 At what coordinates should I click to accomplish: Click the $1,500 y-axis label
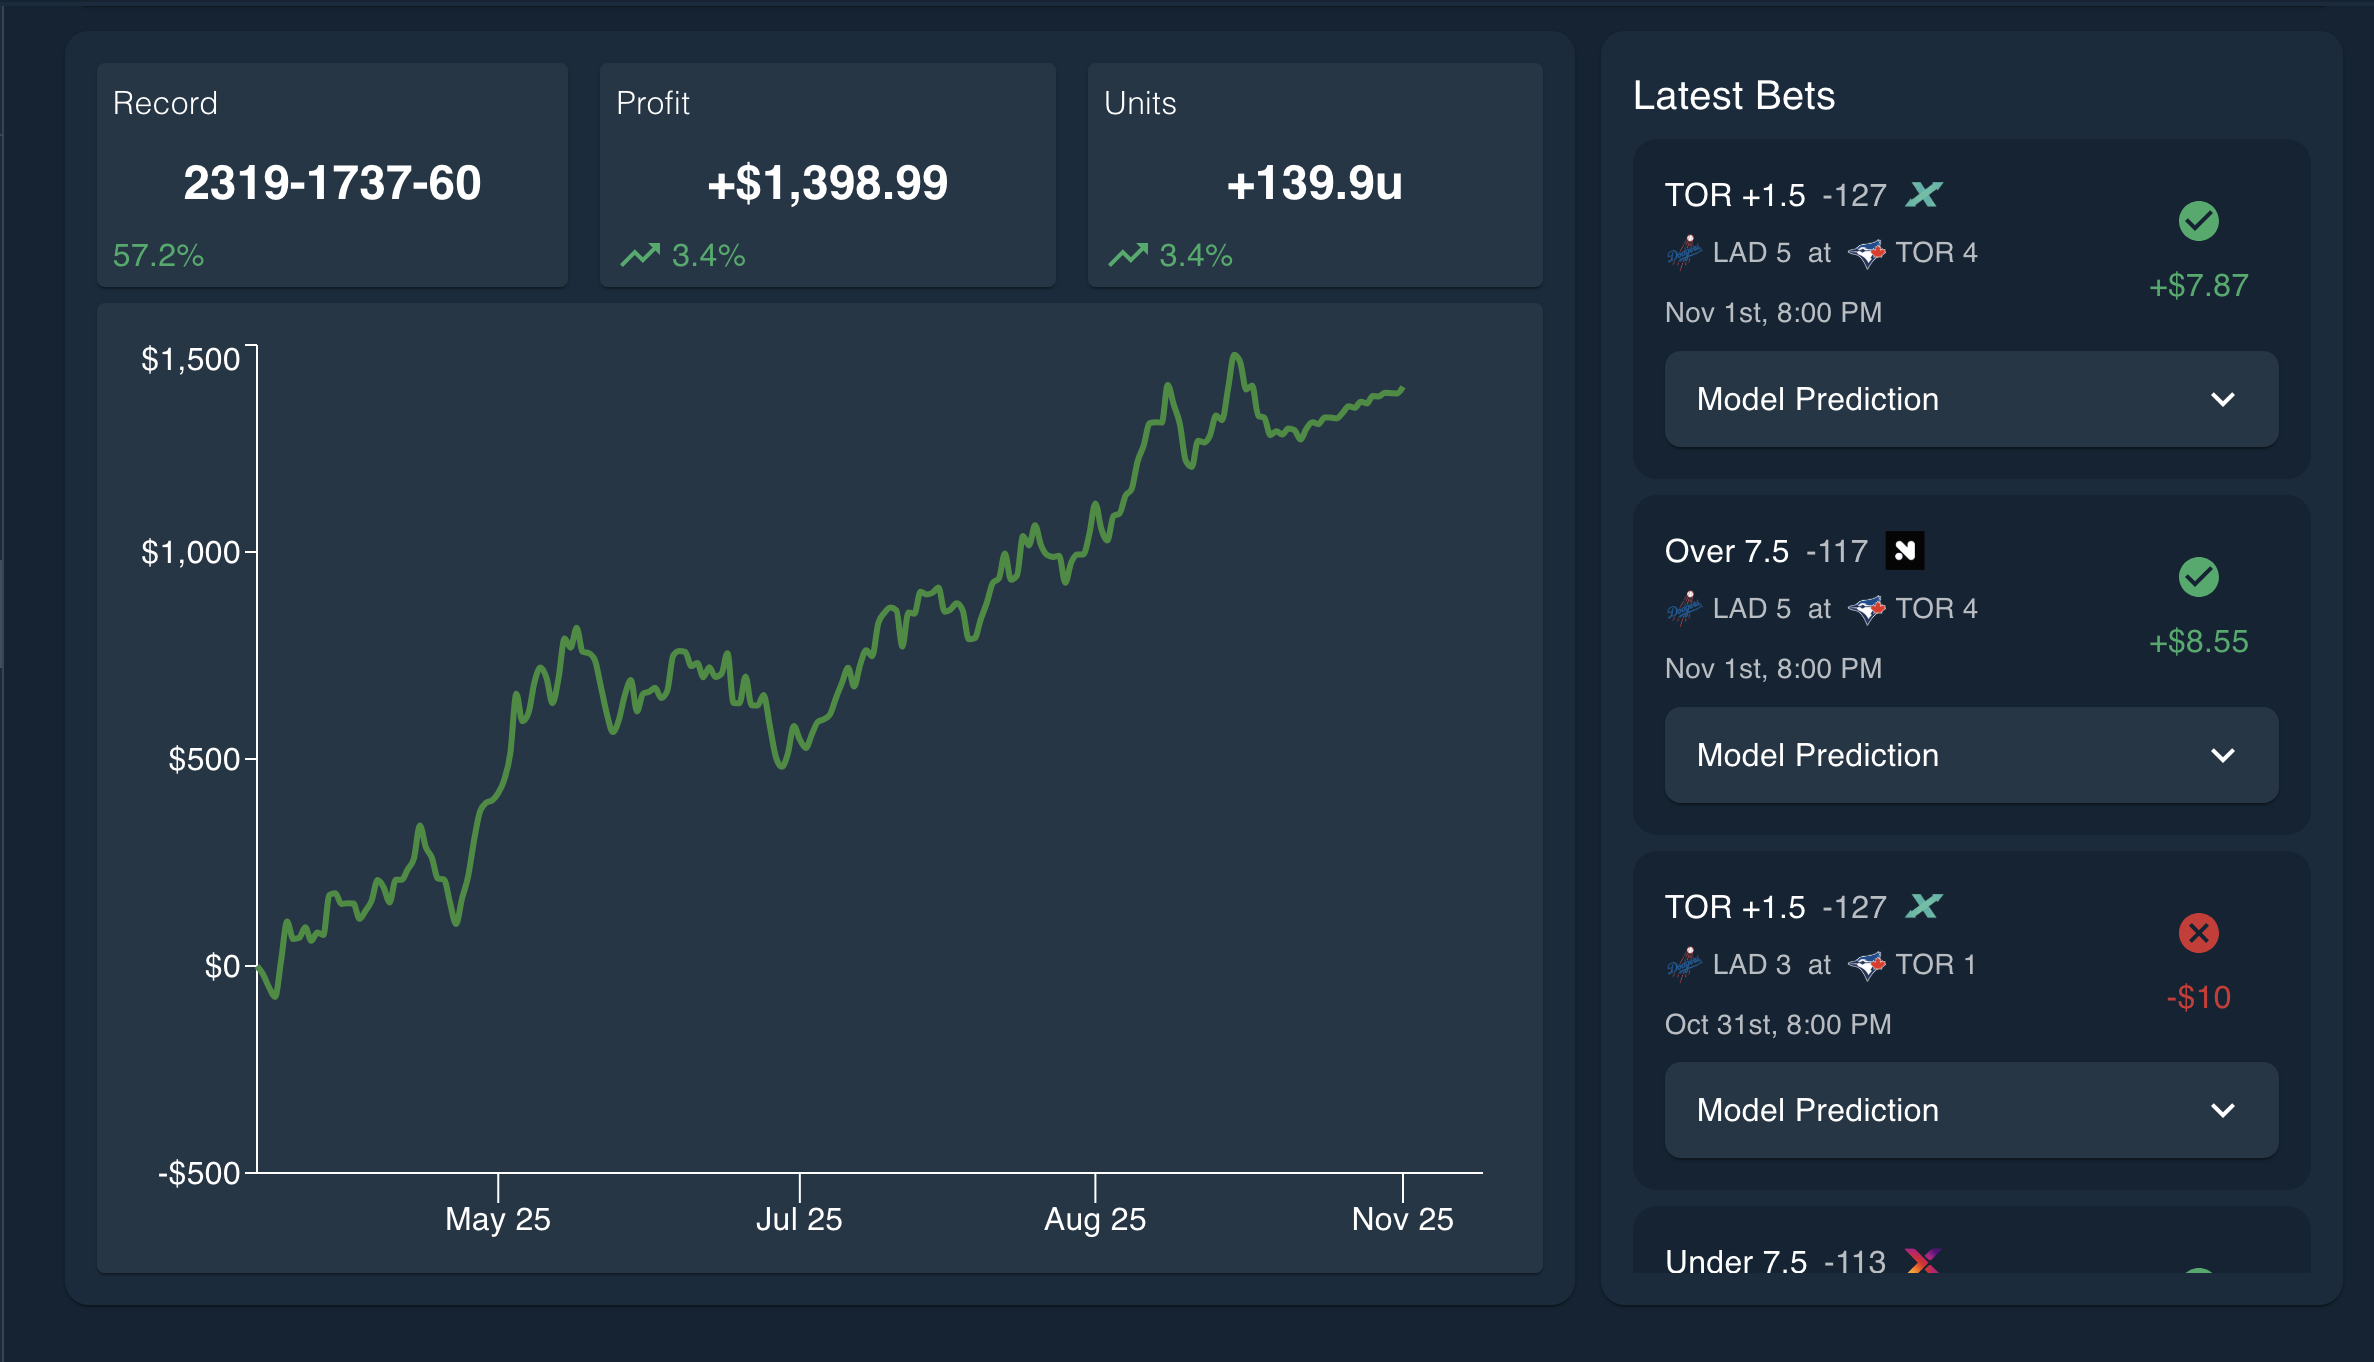191,360
